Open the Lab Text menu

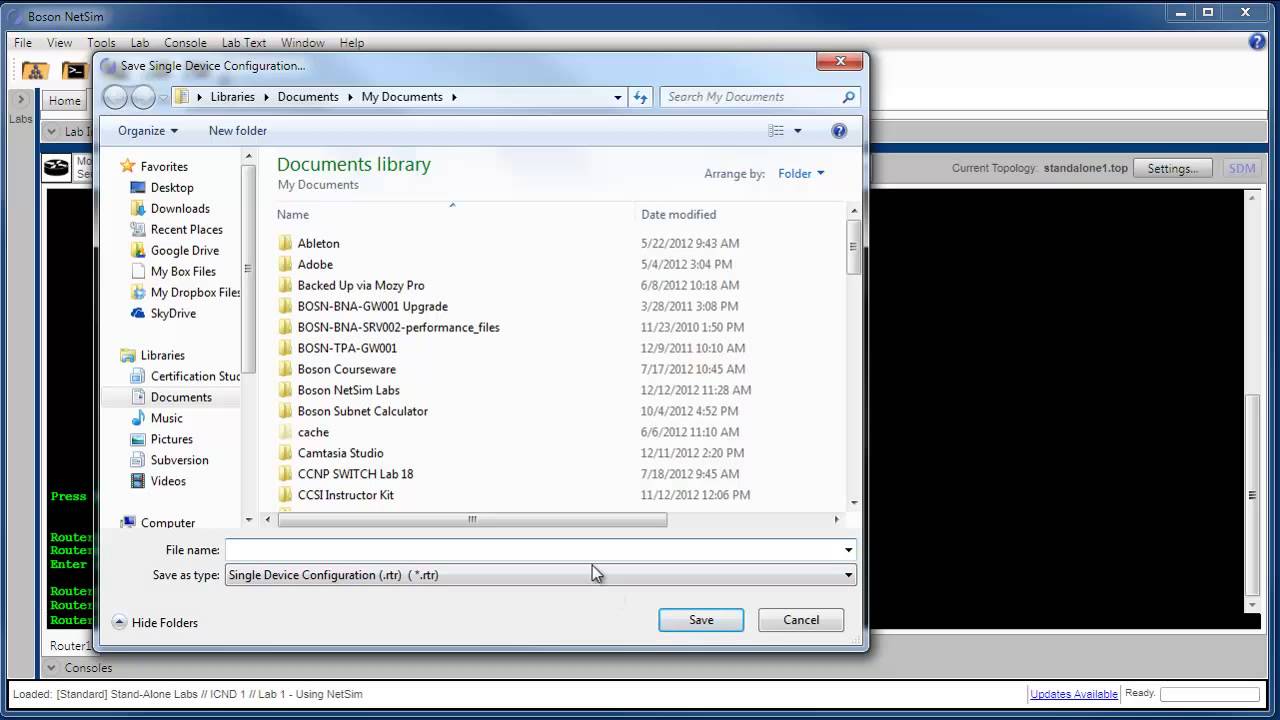click(244, 43)
